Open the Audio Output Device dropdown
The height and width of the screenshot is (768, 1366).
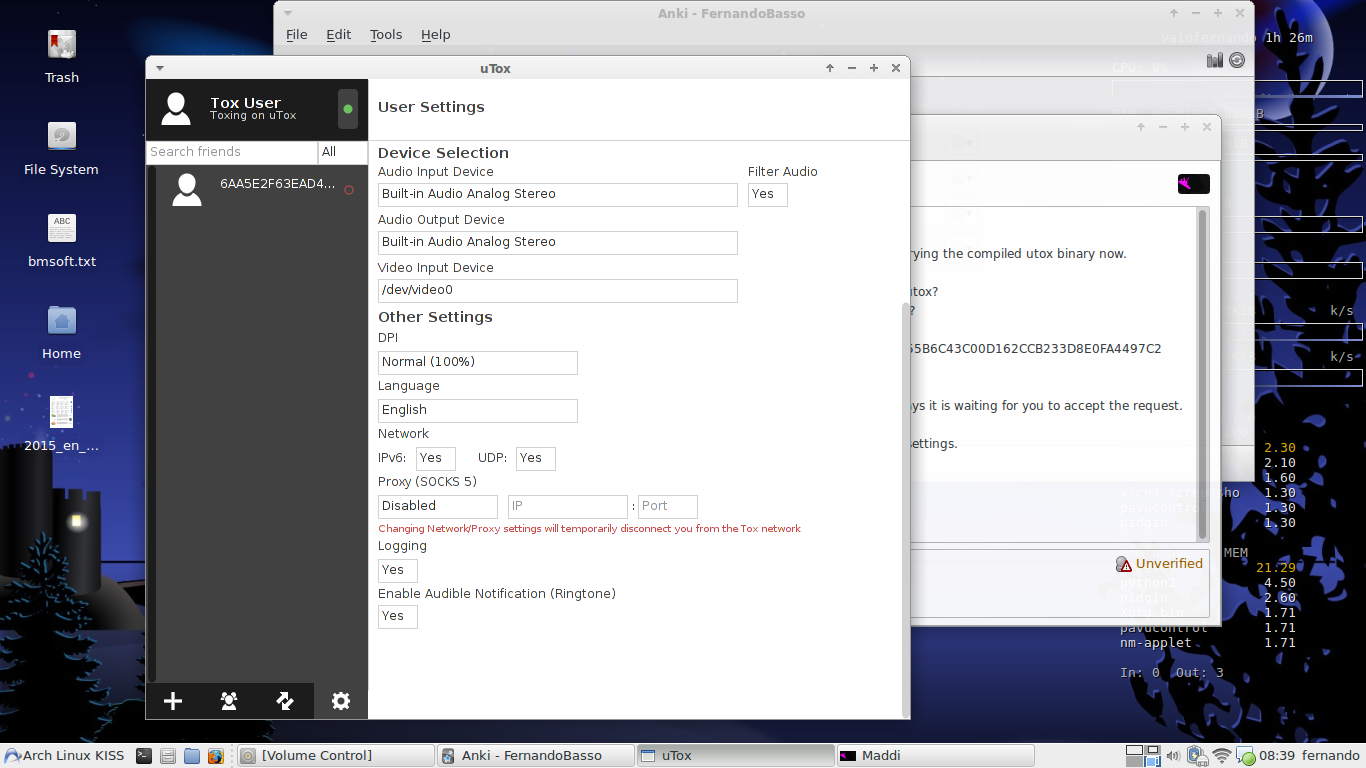558,242
